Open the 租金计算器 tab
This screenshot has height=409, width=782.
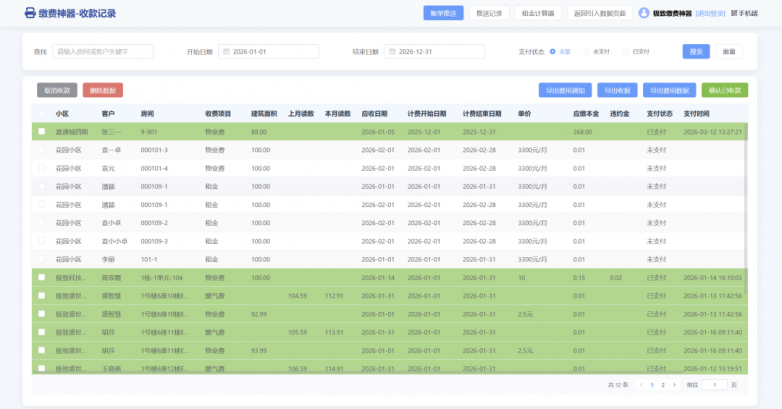pyautogui.click(x=539, y=13)
